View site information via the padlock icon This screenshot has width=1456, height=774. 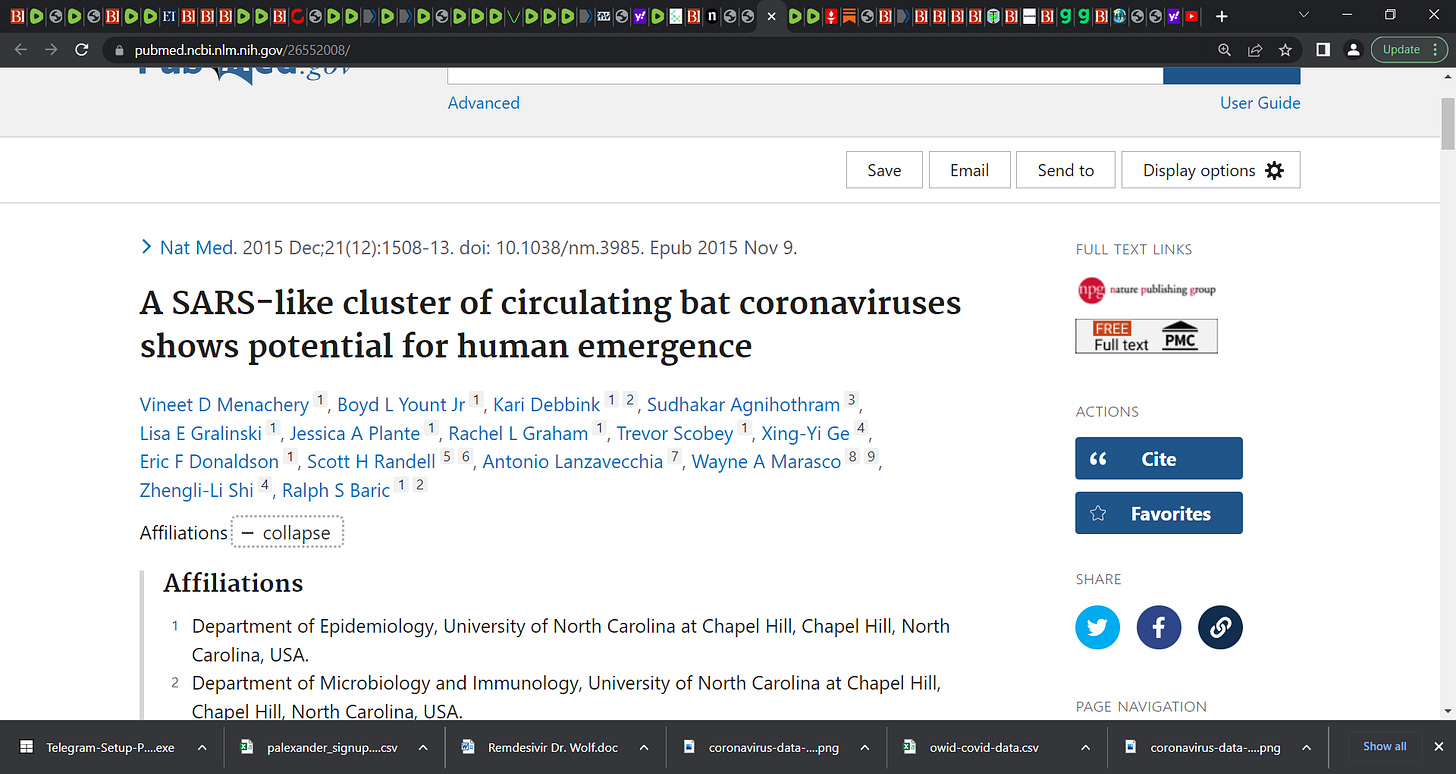coord(118,50)
